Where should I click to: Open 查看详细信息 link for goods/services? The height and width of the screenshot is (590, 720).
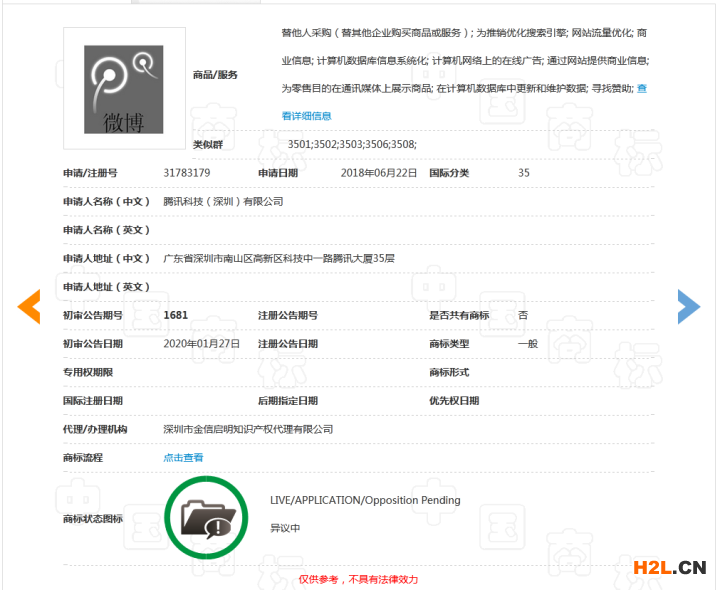306,116
